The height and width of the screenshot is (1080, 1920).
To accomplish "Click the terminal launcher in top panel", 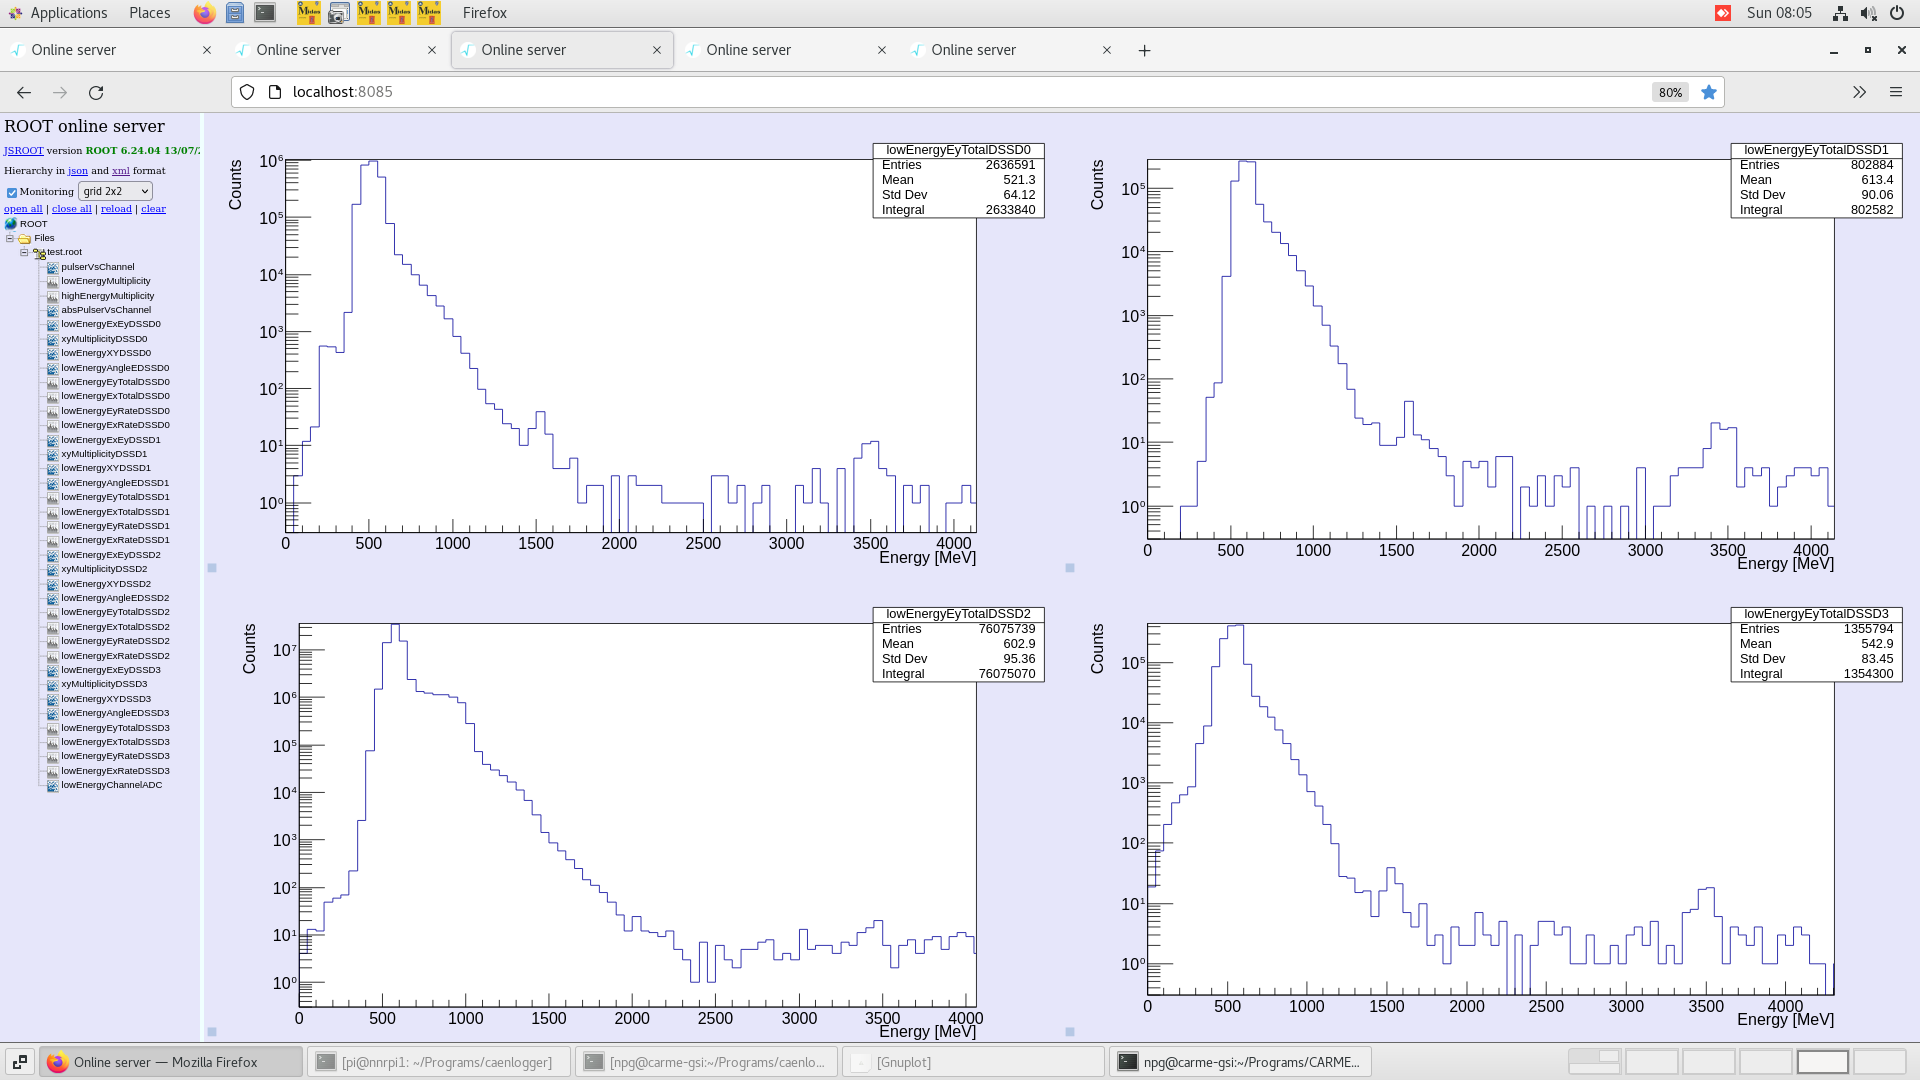I will point(265,13).
